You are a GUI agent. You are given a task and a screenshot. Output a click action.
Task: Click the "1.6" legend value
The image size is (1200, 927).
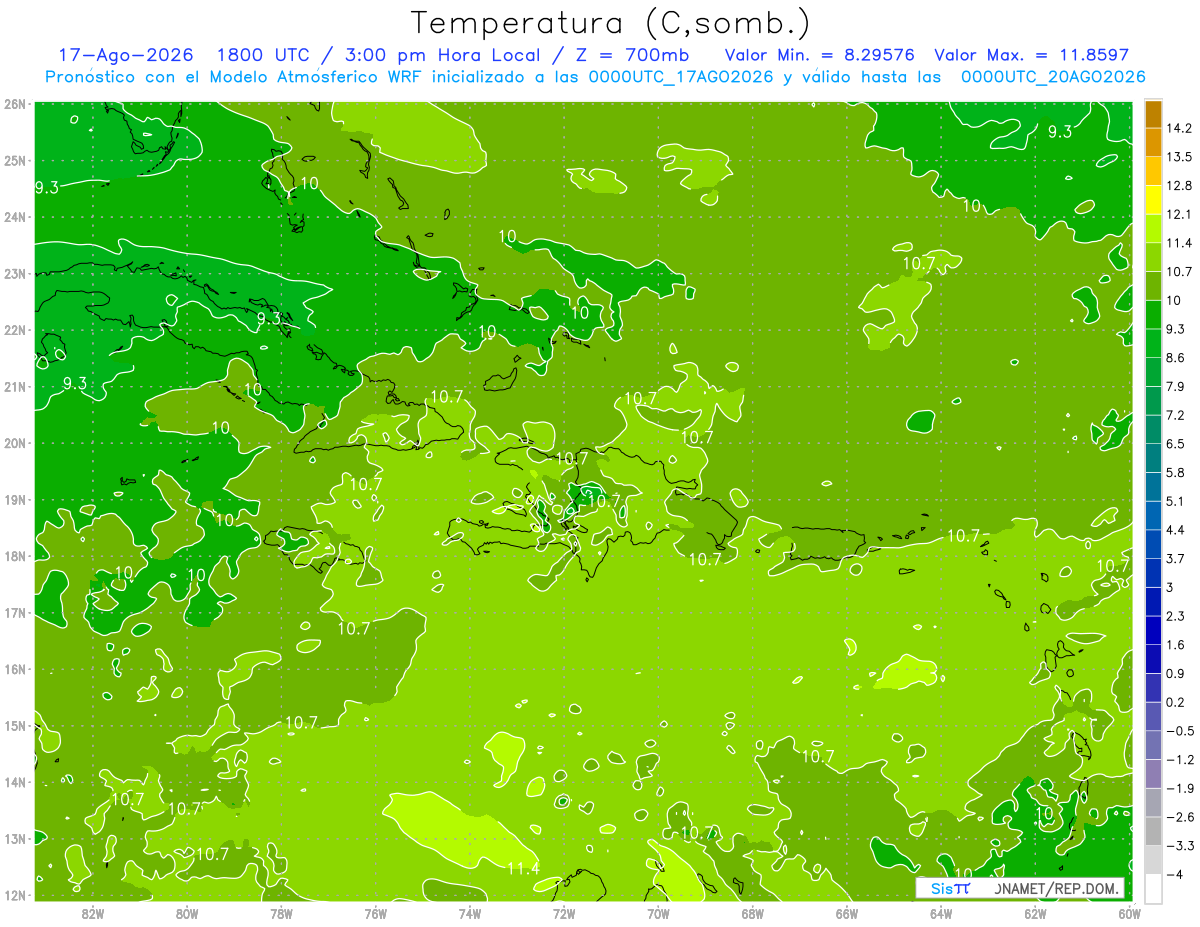[1176, 644]
